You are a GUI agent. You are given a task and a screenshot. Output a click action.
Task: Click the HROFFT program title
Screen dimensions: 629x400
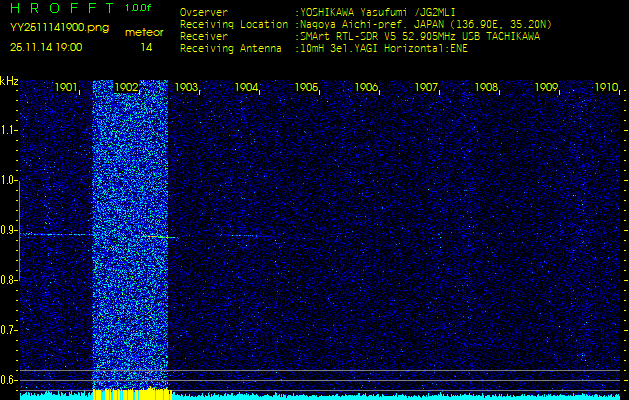point(63,8)
